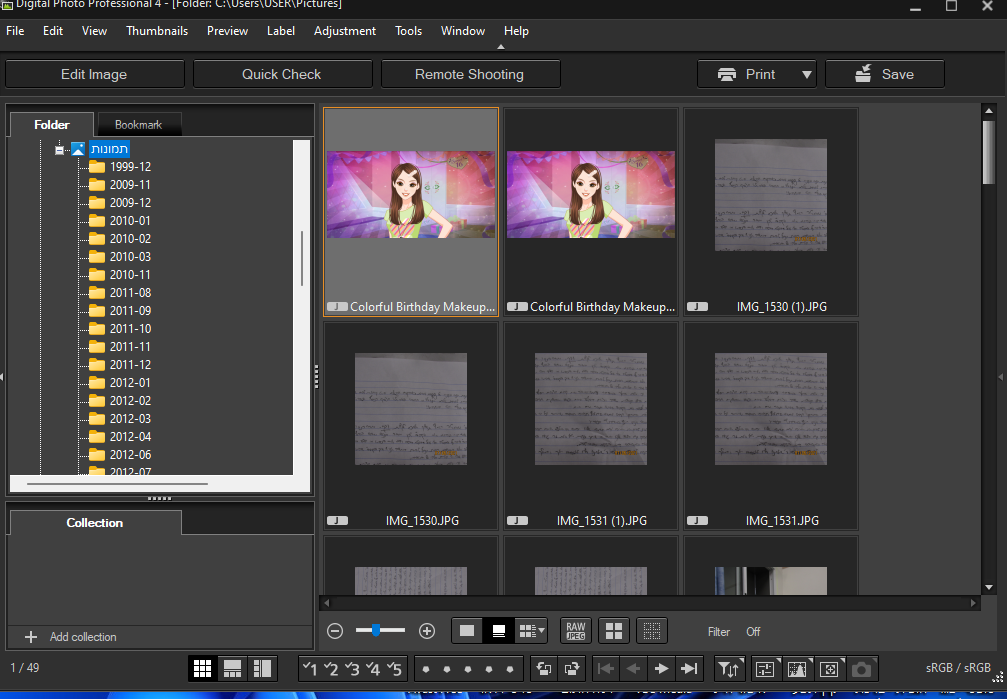
Task: Select the IMG_1530 (1).JPG thumbnail
Action: pyautogui.click(x=771, y=212)
